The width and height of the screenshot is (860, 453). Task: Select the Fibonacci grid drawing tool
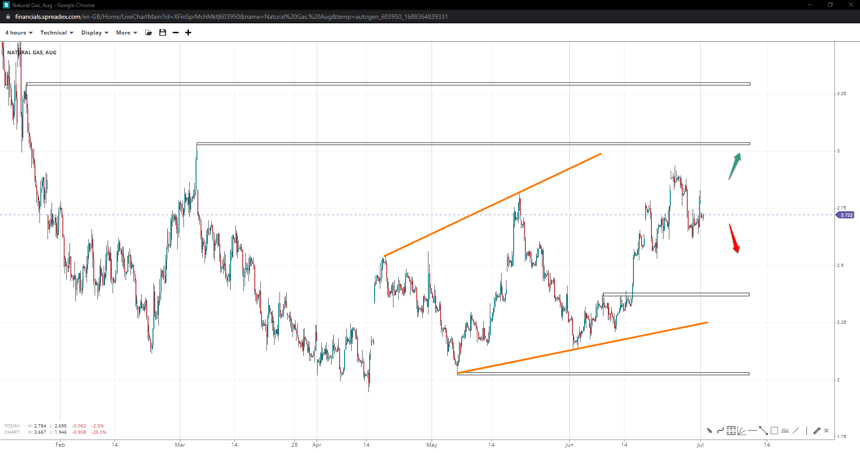point(731,431)
